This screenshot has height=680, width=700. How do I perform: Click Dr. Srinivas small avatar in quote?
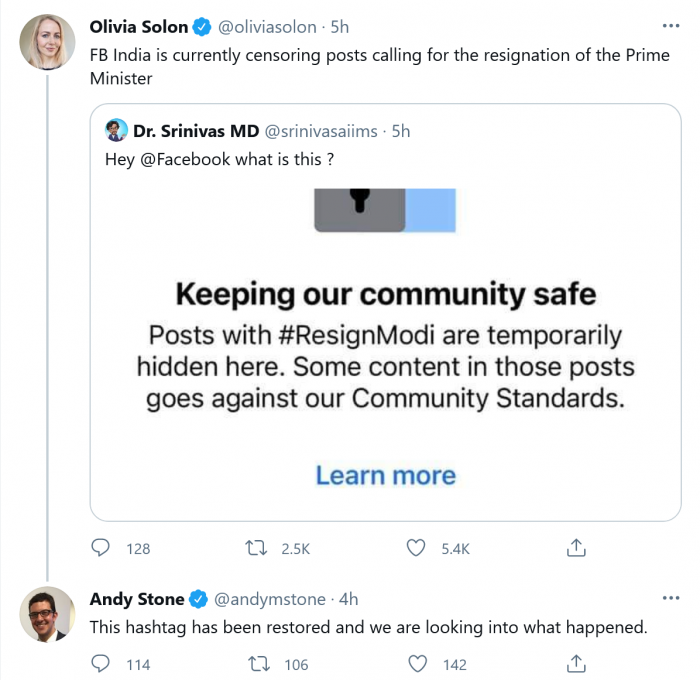coord(116,131)
